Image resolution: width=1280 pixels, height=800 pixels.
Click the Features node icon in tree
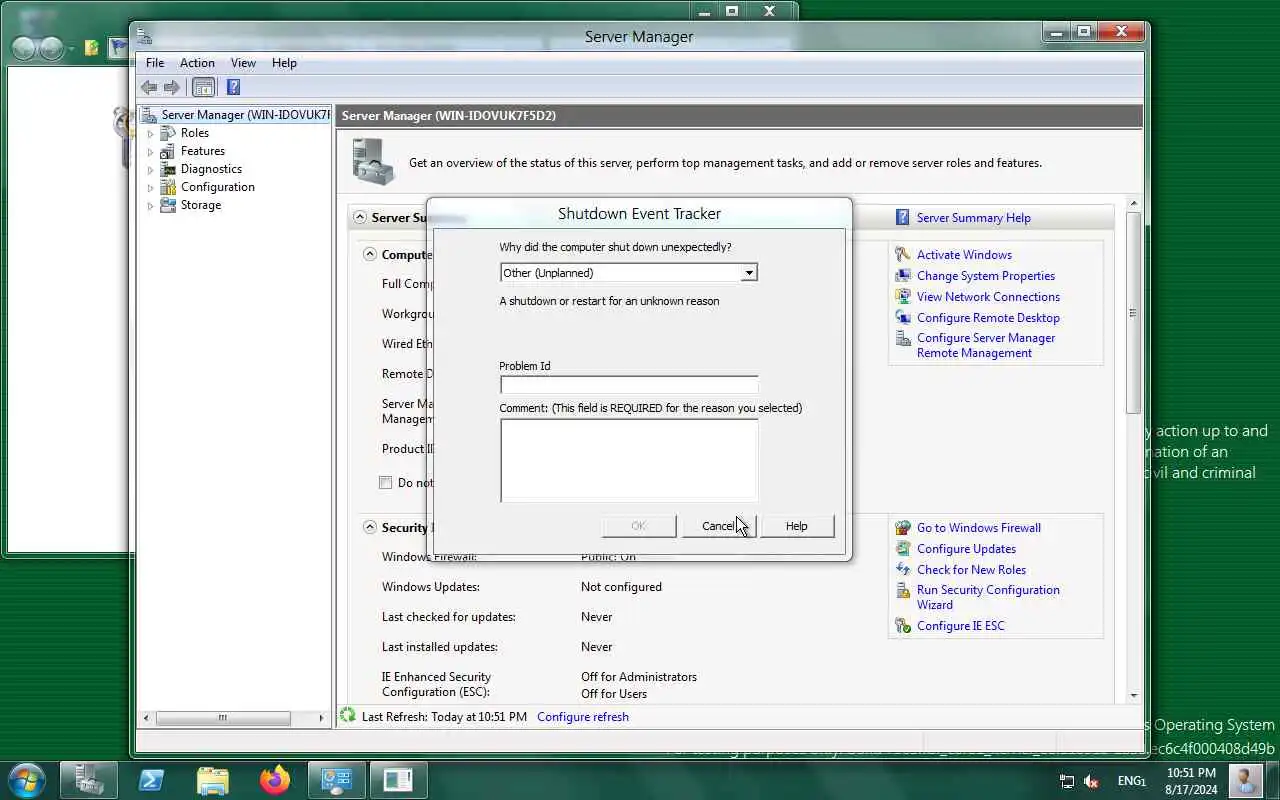click(168, 151)
